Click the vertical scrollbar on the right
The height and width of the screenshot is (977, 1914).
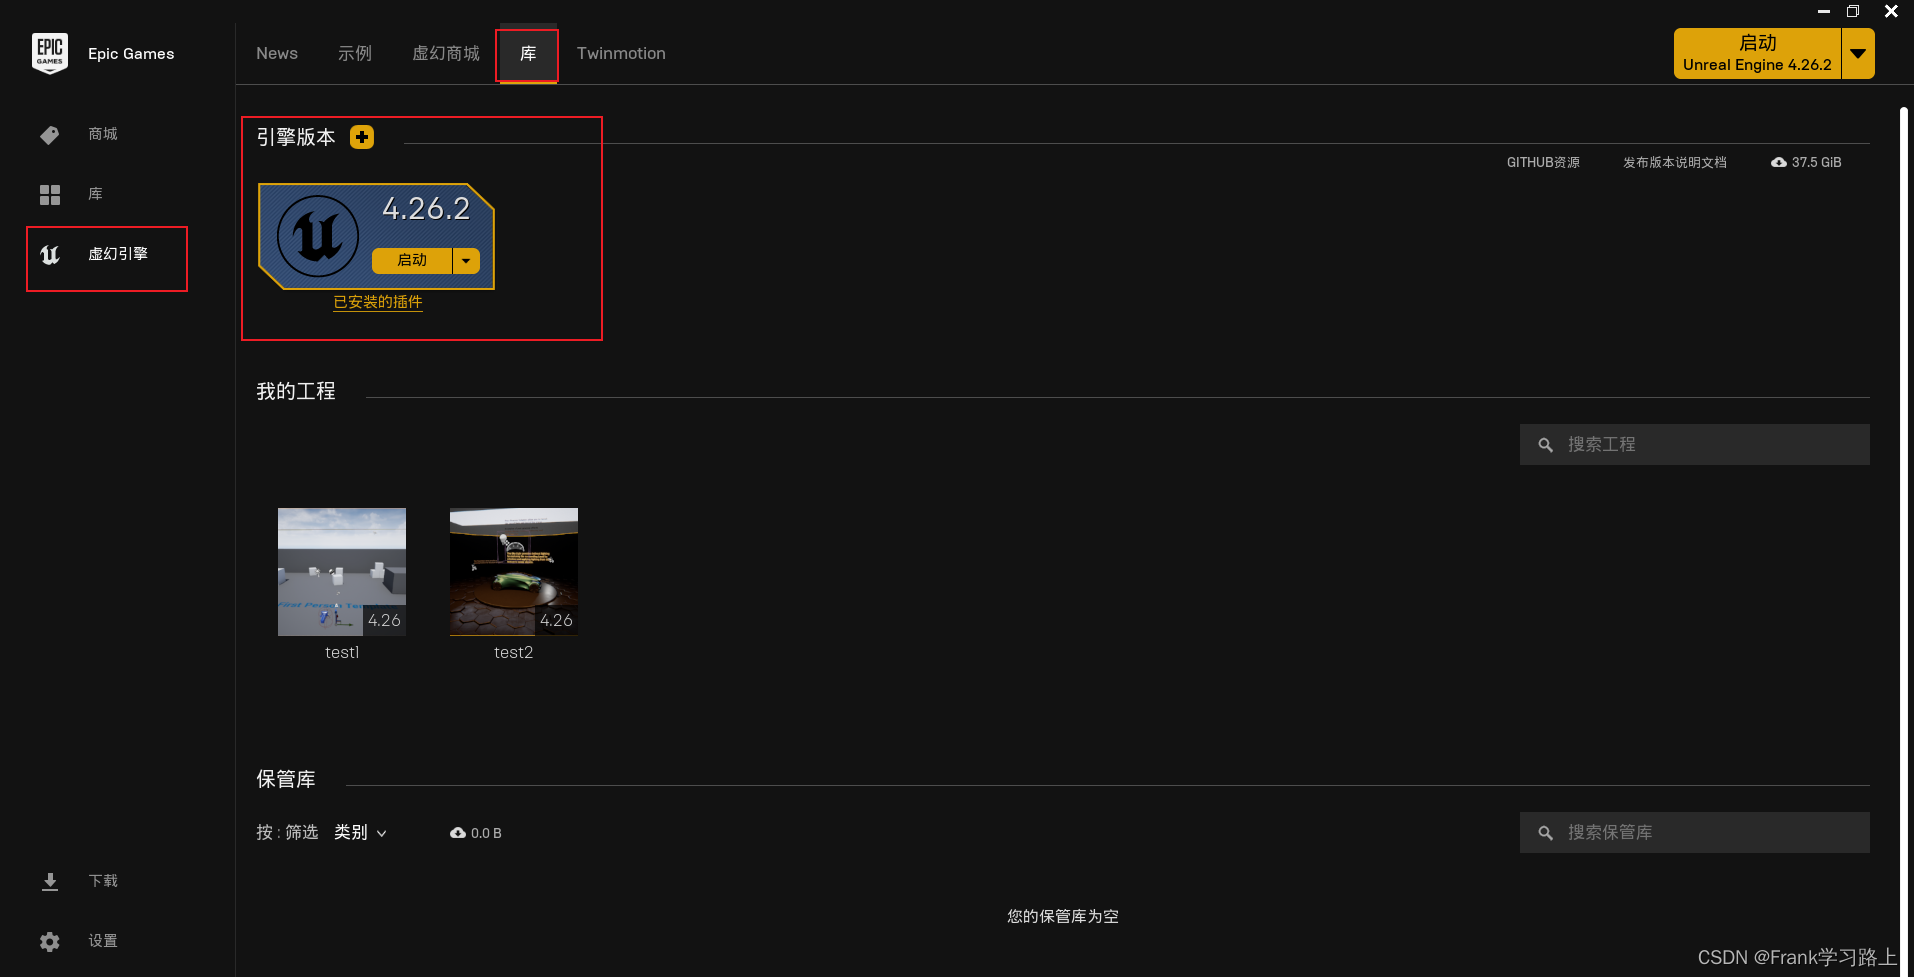point(1904,540)
